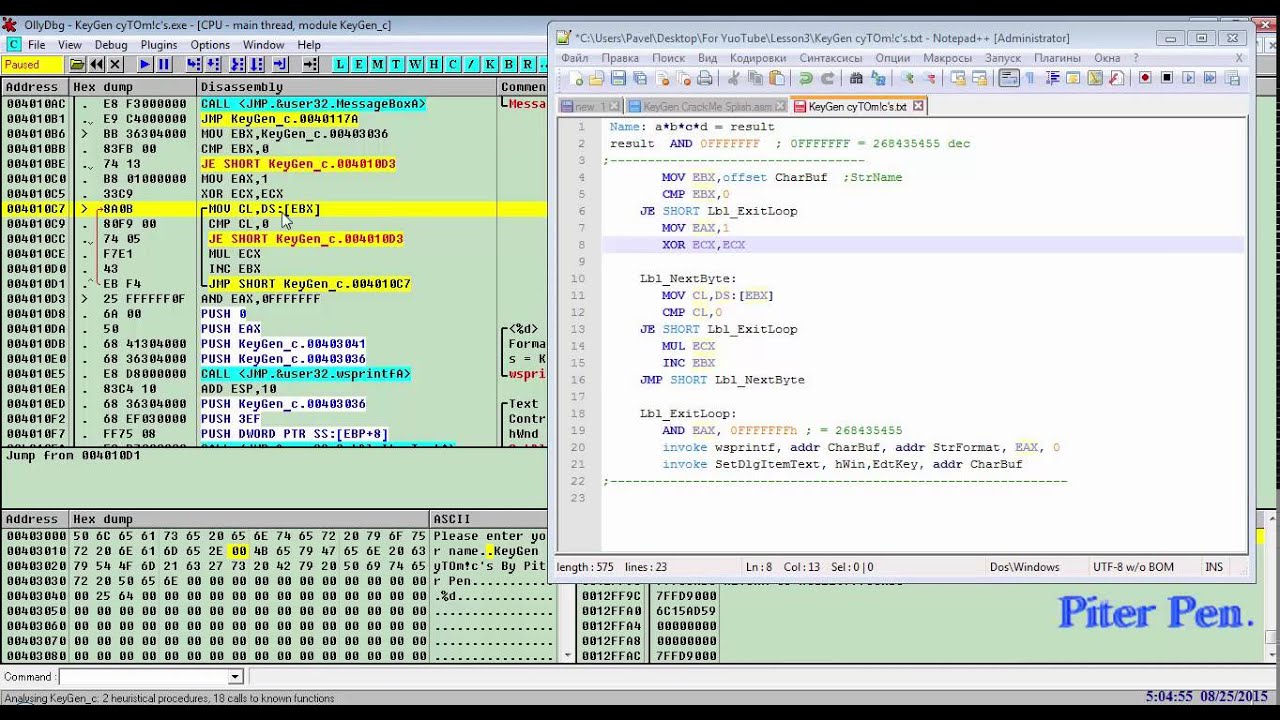Show Handles with H button
The image size is (1280, 720).
[434, 64]
